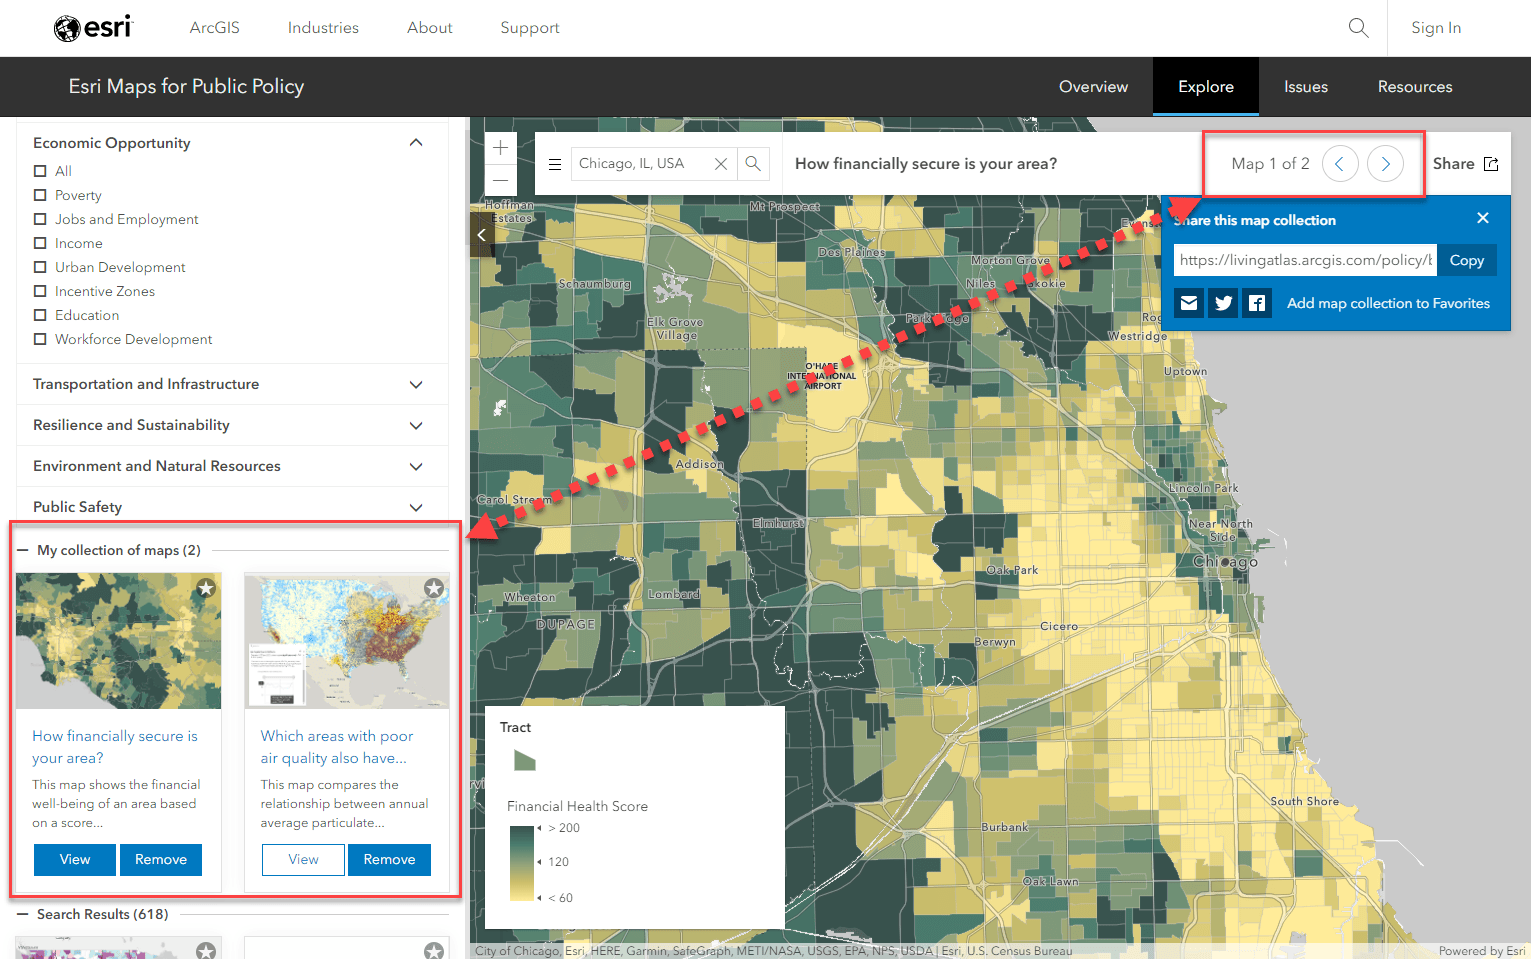Image resolution: width=1531 pixels, height=959 pixels.
Task: Toggle favorite star on second search result card
Action: 434,950
